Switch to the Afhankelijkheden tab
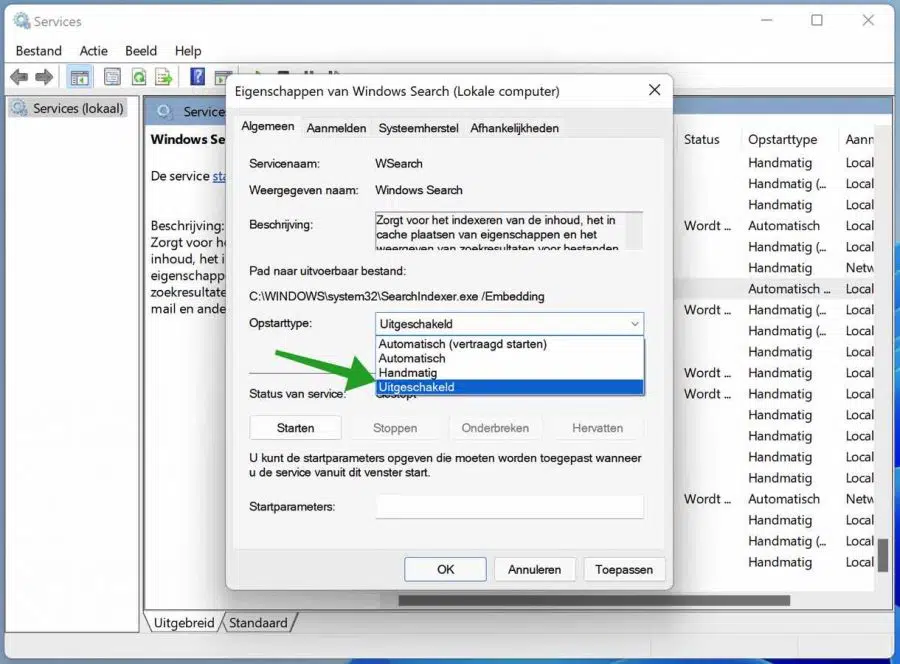 [x=514, y=128]
